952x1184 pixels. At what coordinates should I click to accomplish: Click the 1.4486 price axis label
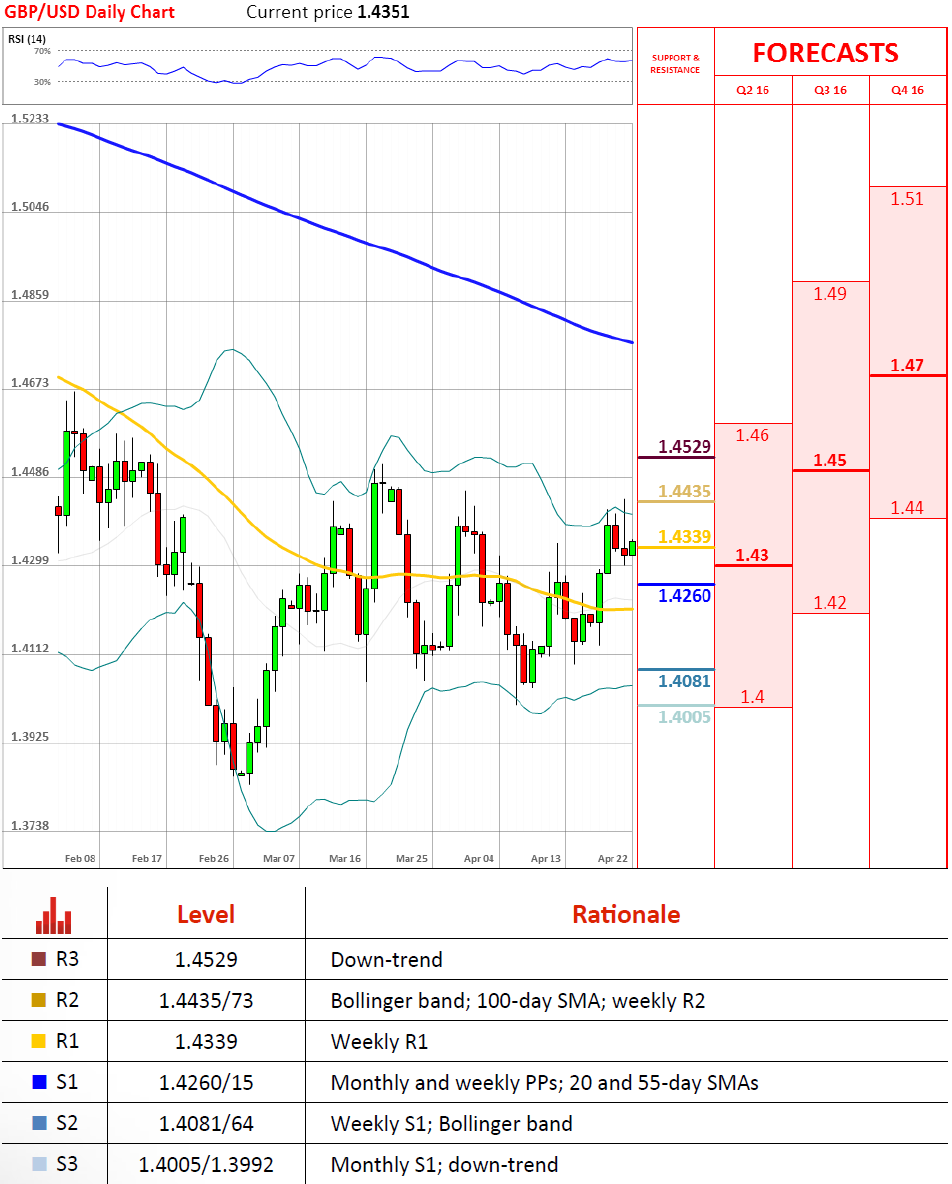[x=29, y=471]
